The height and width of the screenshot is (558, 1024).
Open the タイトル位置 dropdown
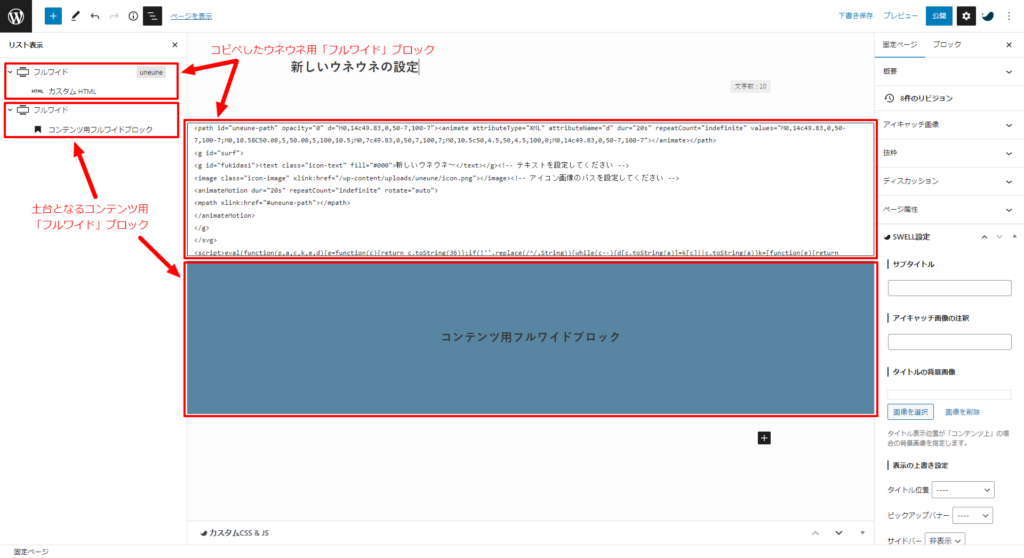pyautogui.click(x=963, y=490)
